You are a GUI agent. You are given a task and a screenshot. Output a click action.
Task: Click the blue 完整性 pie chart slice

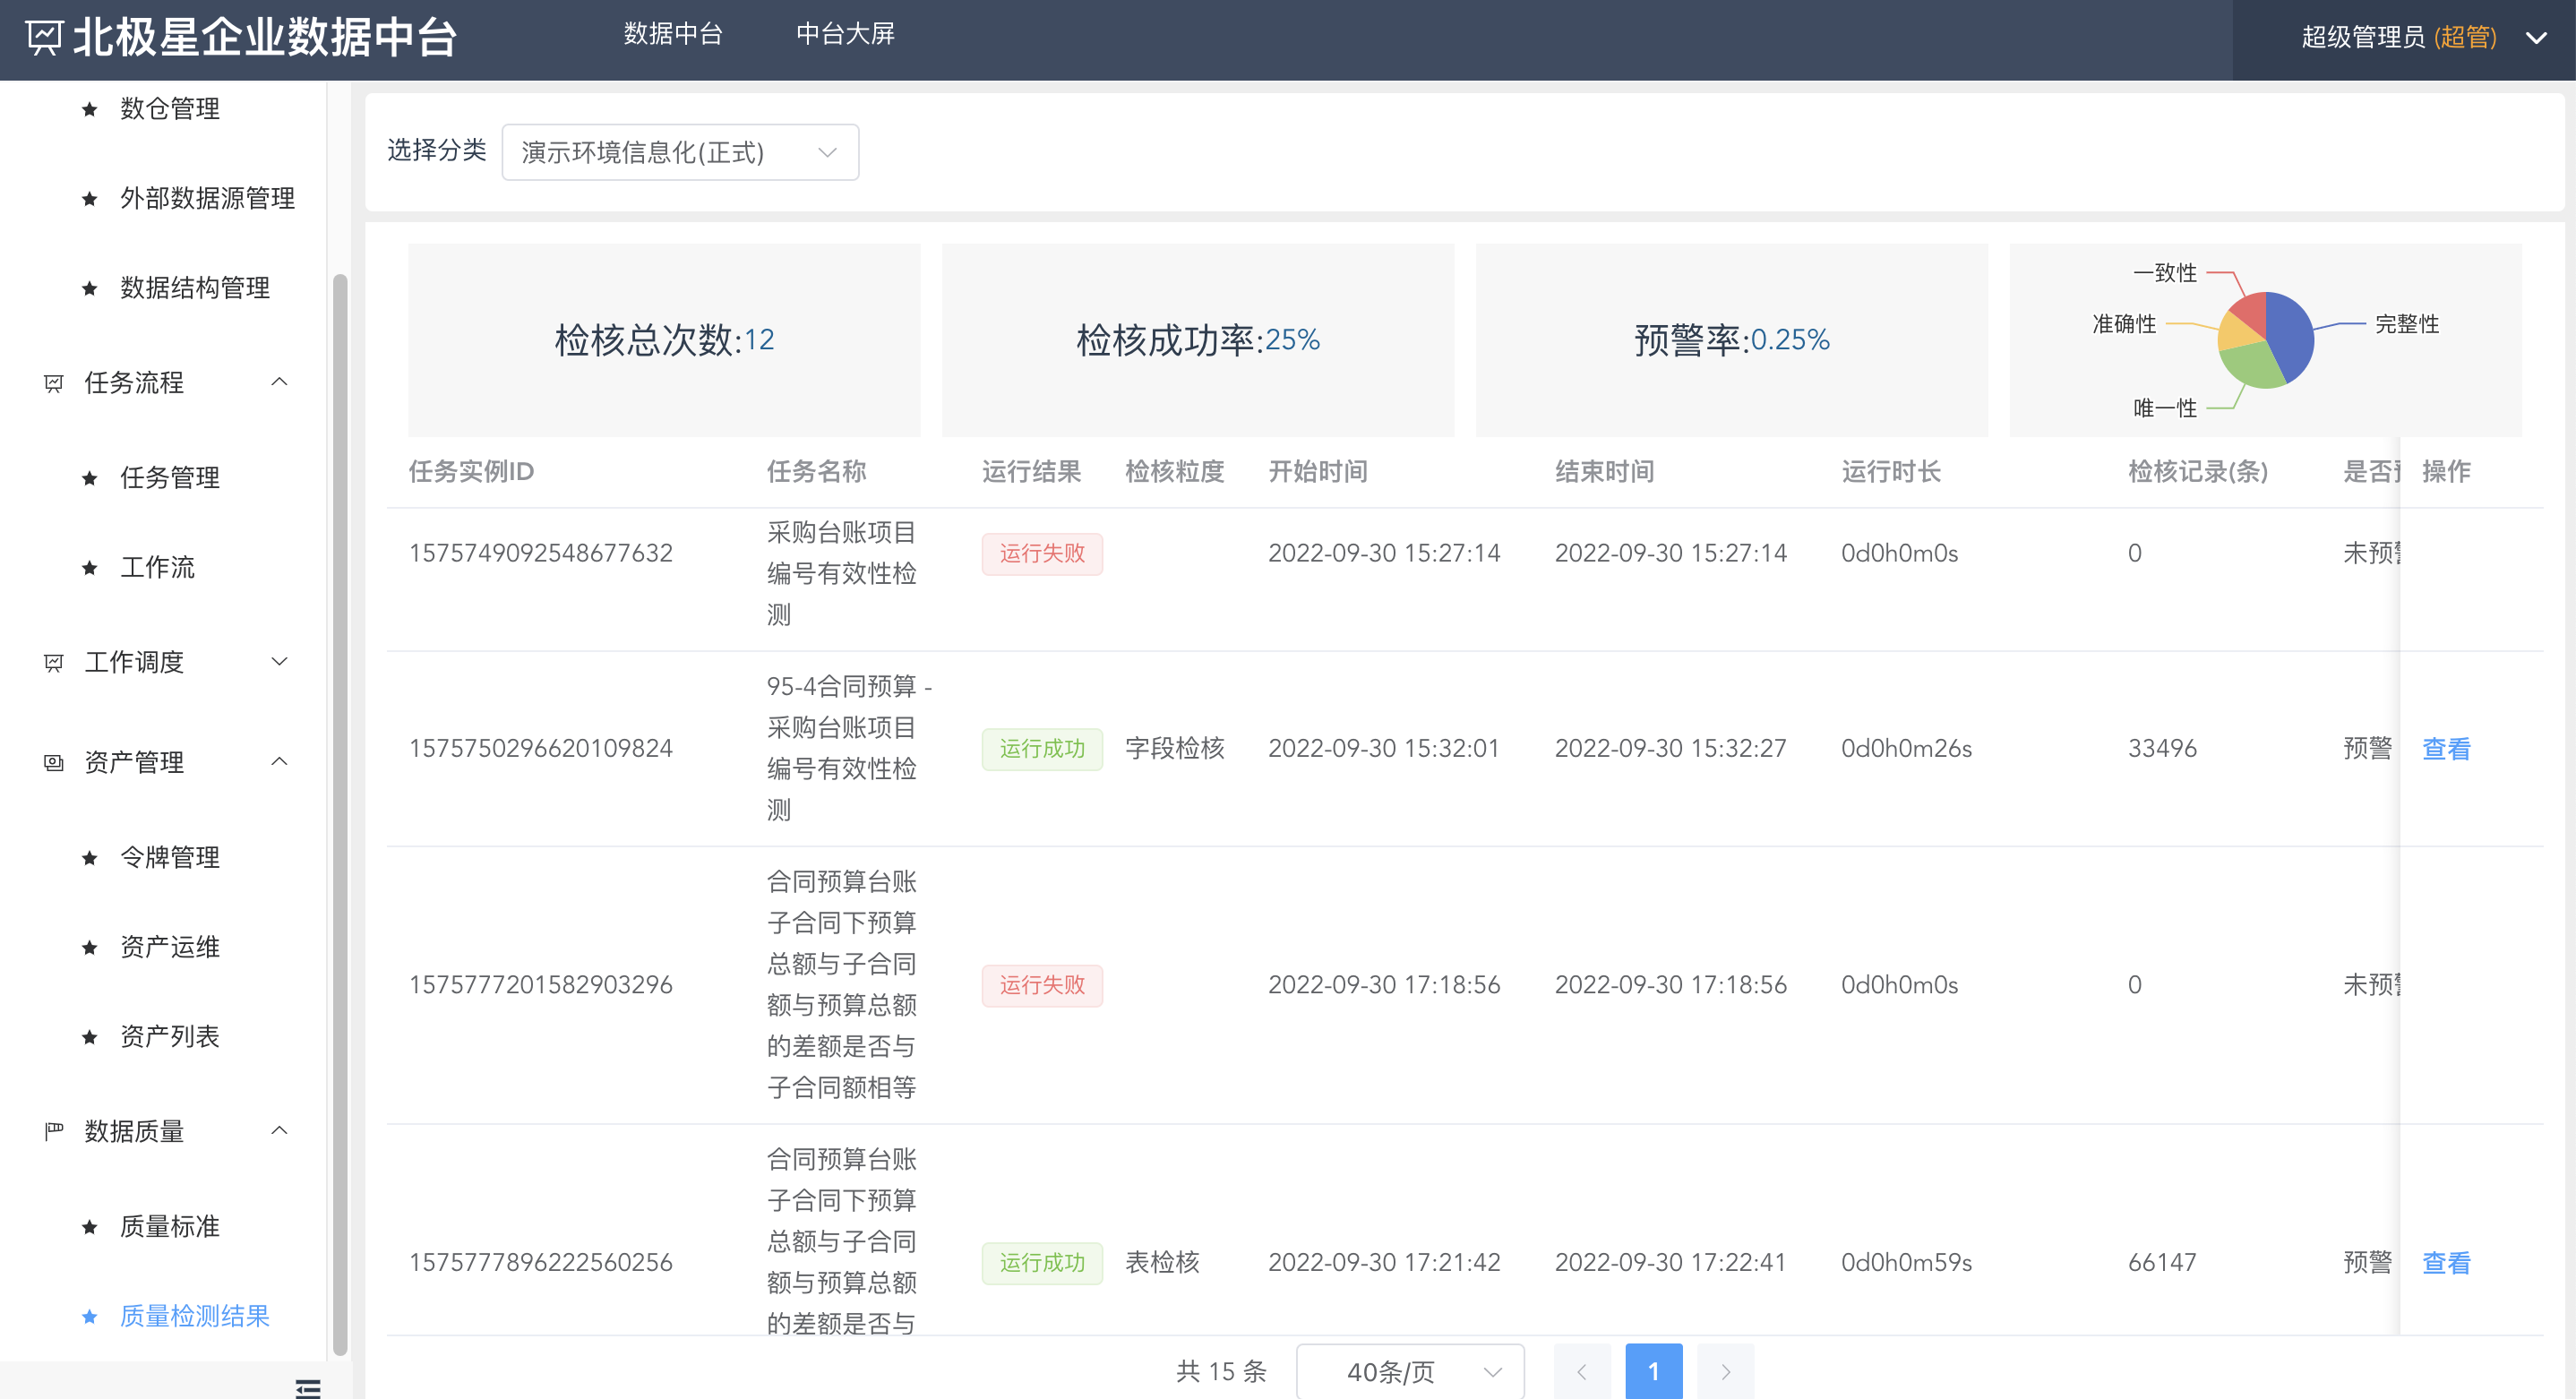[x=2290, y=330]
